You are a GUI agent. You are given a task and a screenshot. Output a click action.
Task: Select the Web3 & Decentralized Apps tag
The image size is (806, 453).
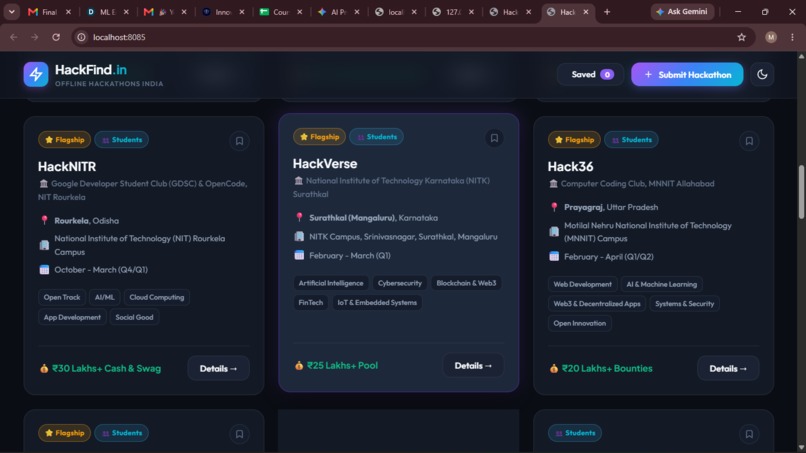coord(597,304)
